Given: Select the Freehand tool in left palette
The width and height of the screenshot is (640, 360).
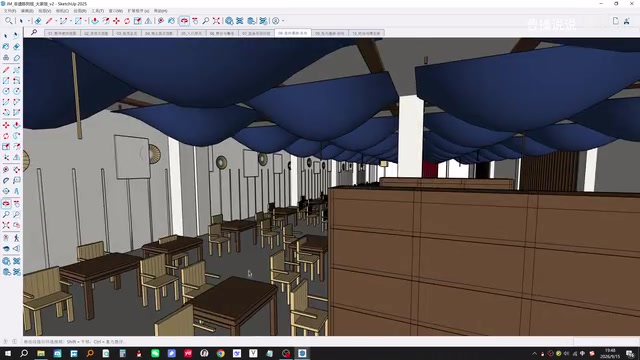Looking at the screenshot, I should click(16, 70).
